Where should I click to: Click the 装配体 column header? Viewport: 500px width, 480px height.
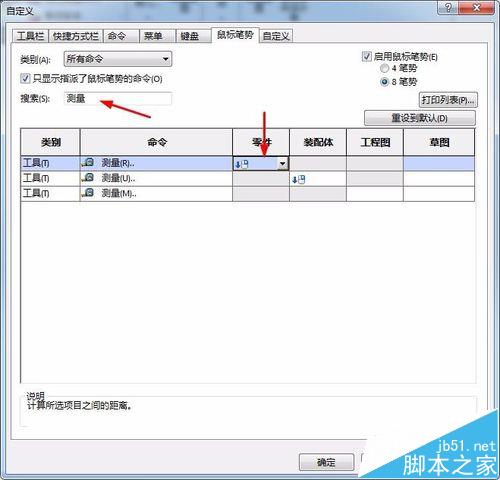pyautogui.click(x=318, y=142)
